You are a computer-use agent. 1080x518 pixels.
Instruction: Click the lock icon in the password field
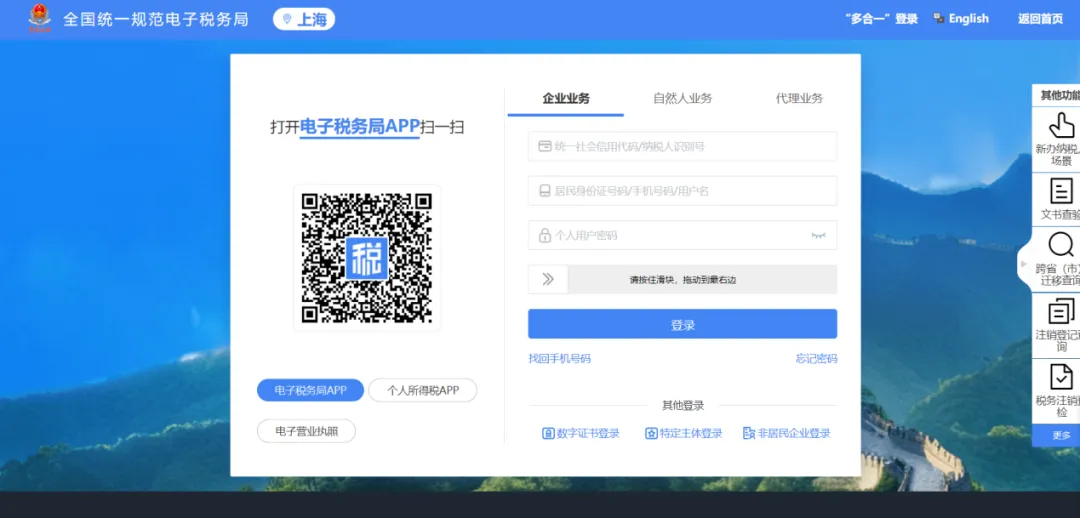pyautogui.click(x=544, y=235)
